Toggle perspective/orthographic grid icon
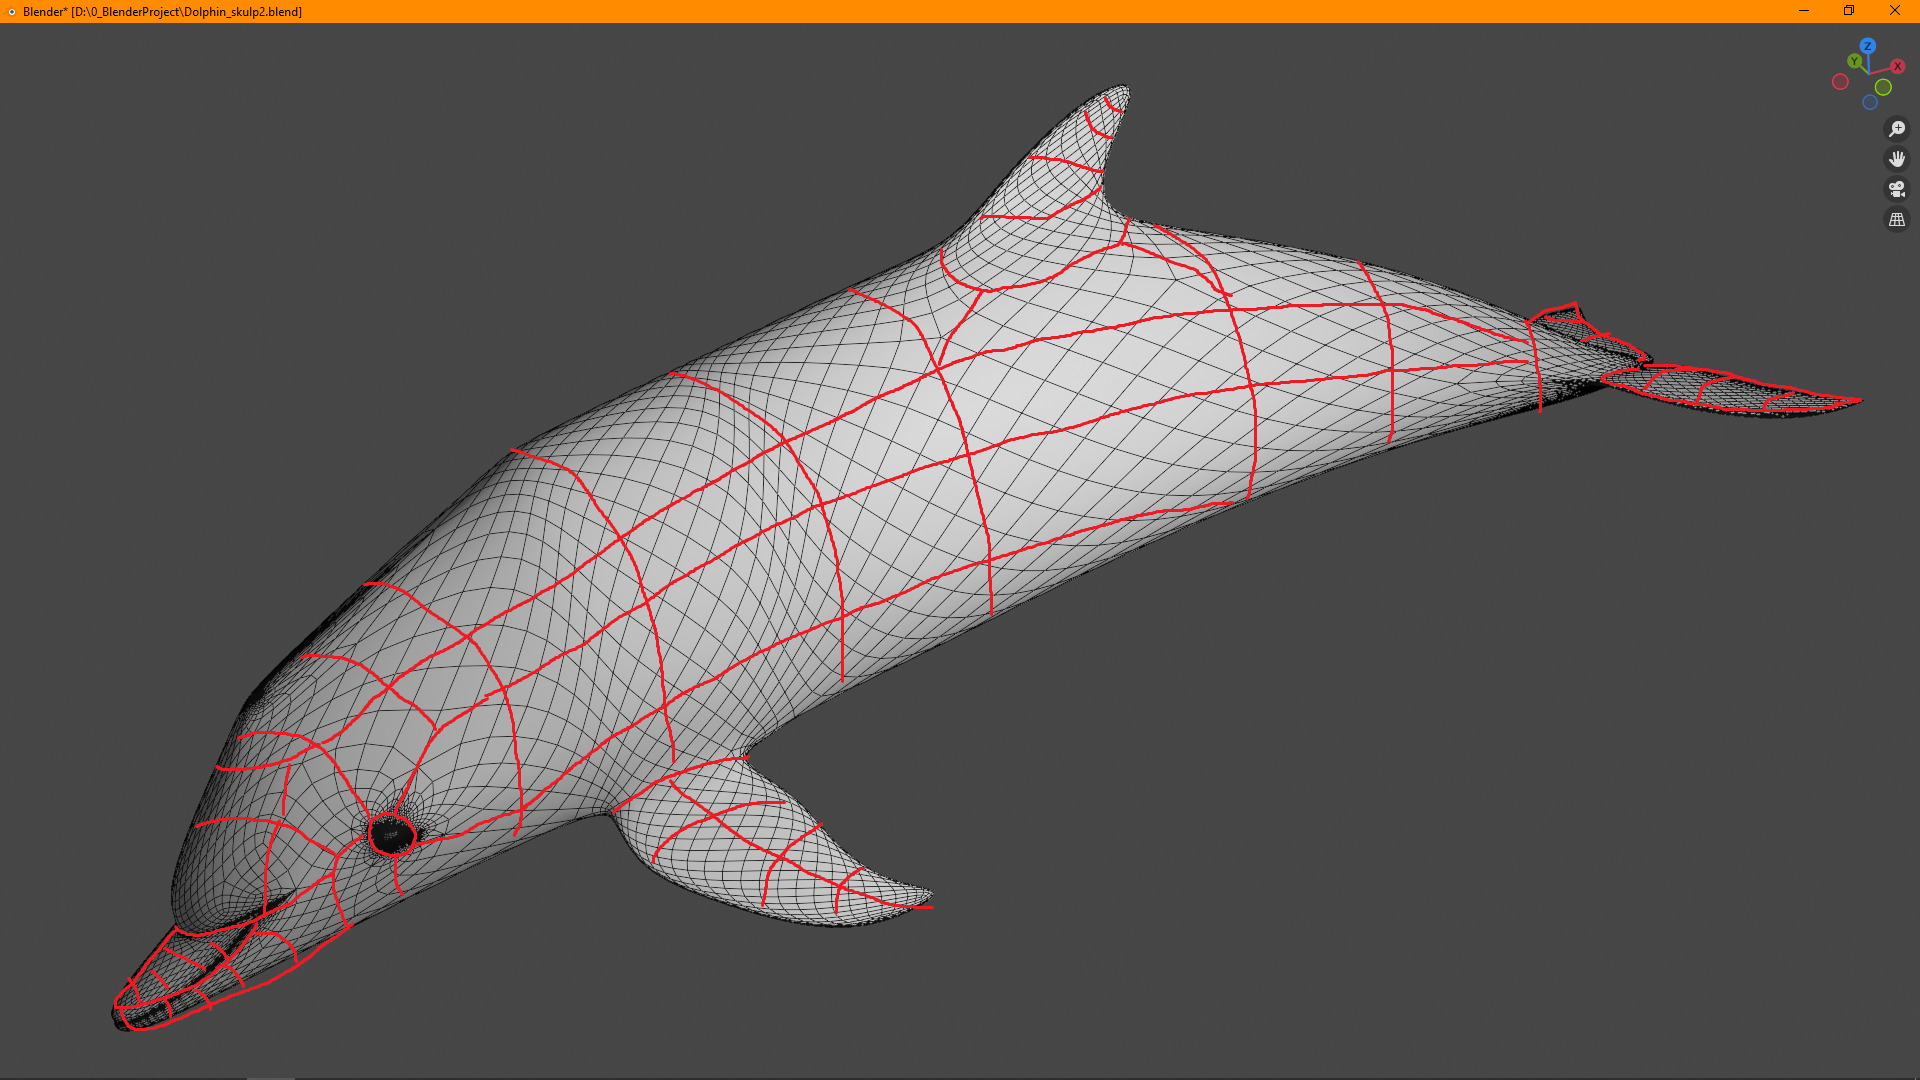Image resolution: width=1920 pixels, height=1080 pixels. [1896, 219]
